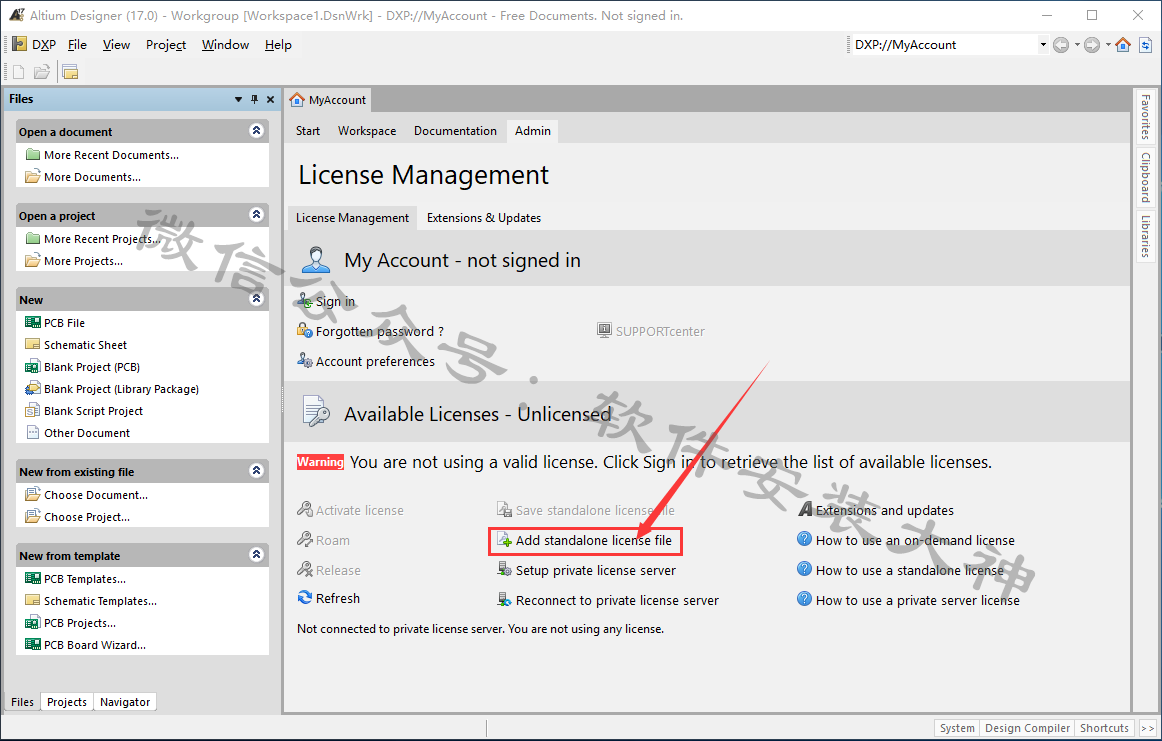Collapse the Open a document section
Viewport: 1162px width, 741px height.
256,130
